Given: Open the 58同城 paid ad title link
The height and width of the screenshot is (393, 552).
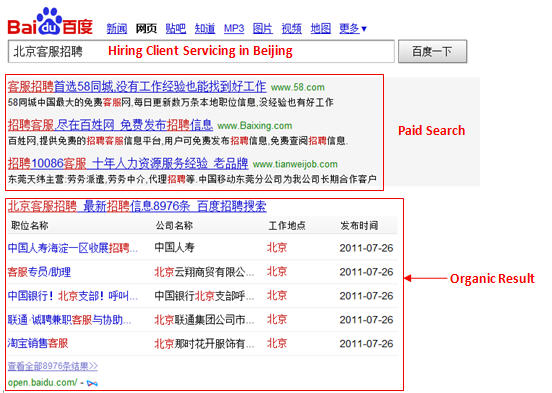Looking at the screenshot, I should pyautogui.click(x=137, y=86).
